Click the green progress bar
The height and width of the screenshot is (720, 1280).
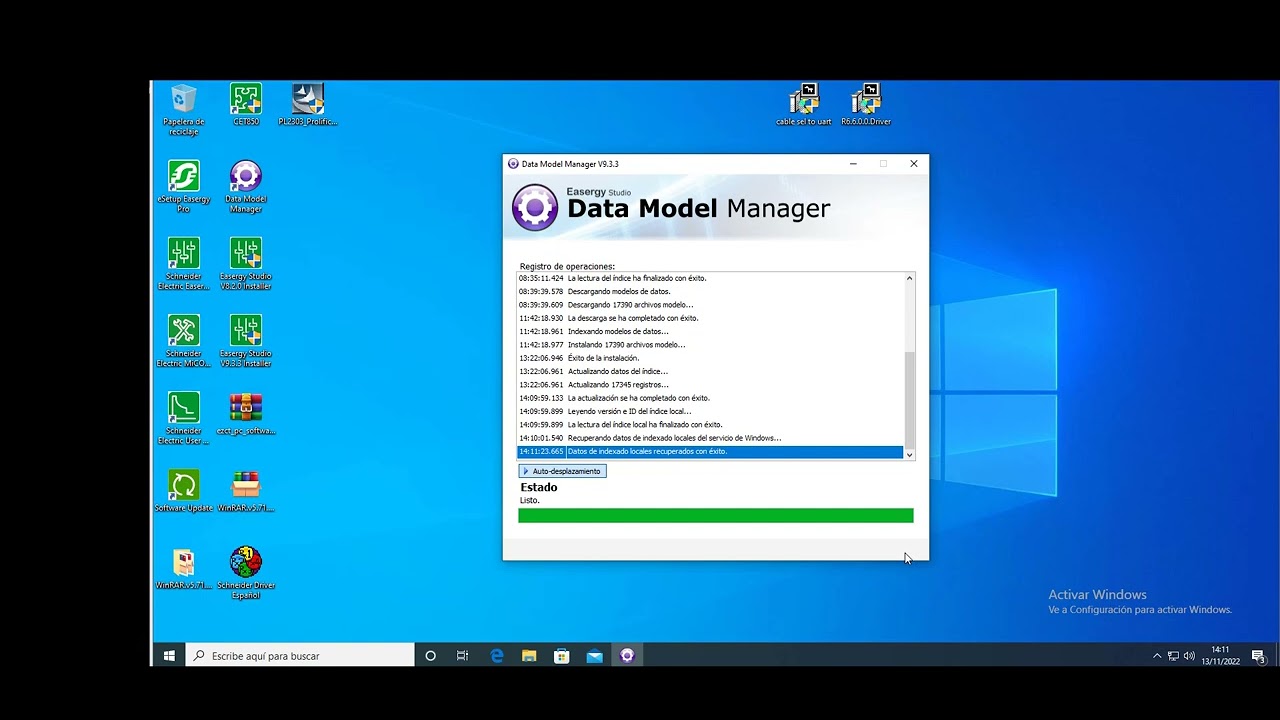(716, 516)
